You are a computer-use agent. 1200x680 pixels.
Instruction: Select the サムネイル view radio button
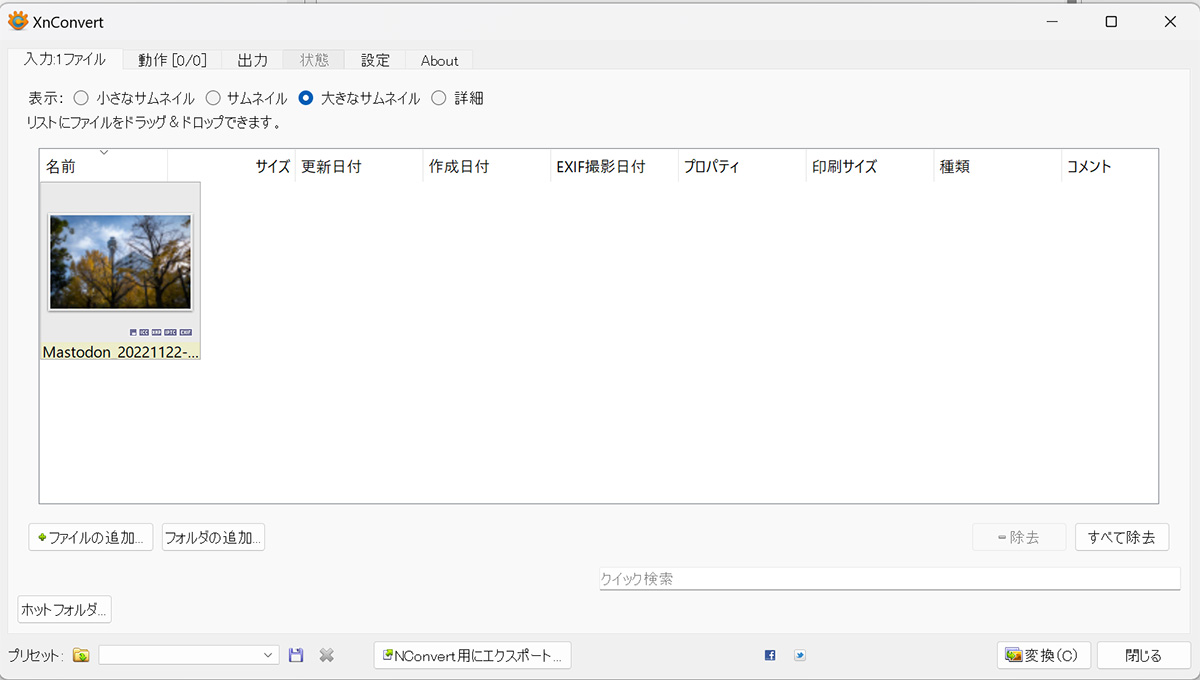[213, 98]
